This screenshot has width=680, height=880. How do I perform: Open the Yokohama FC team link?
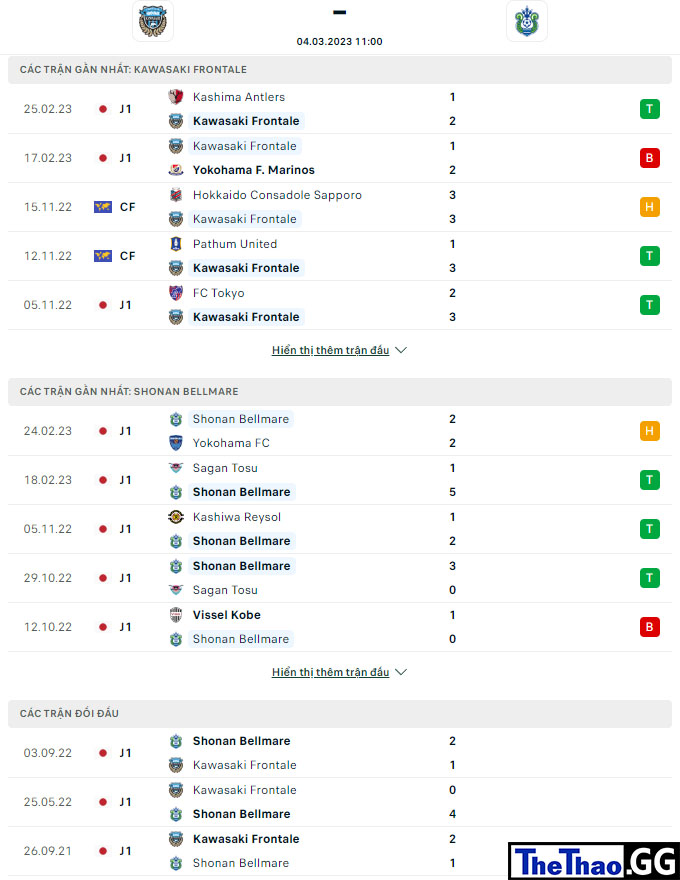231,443
